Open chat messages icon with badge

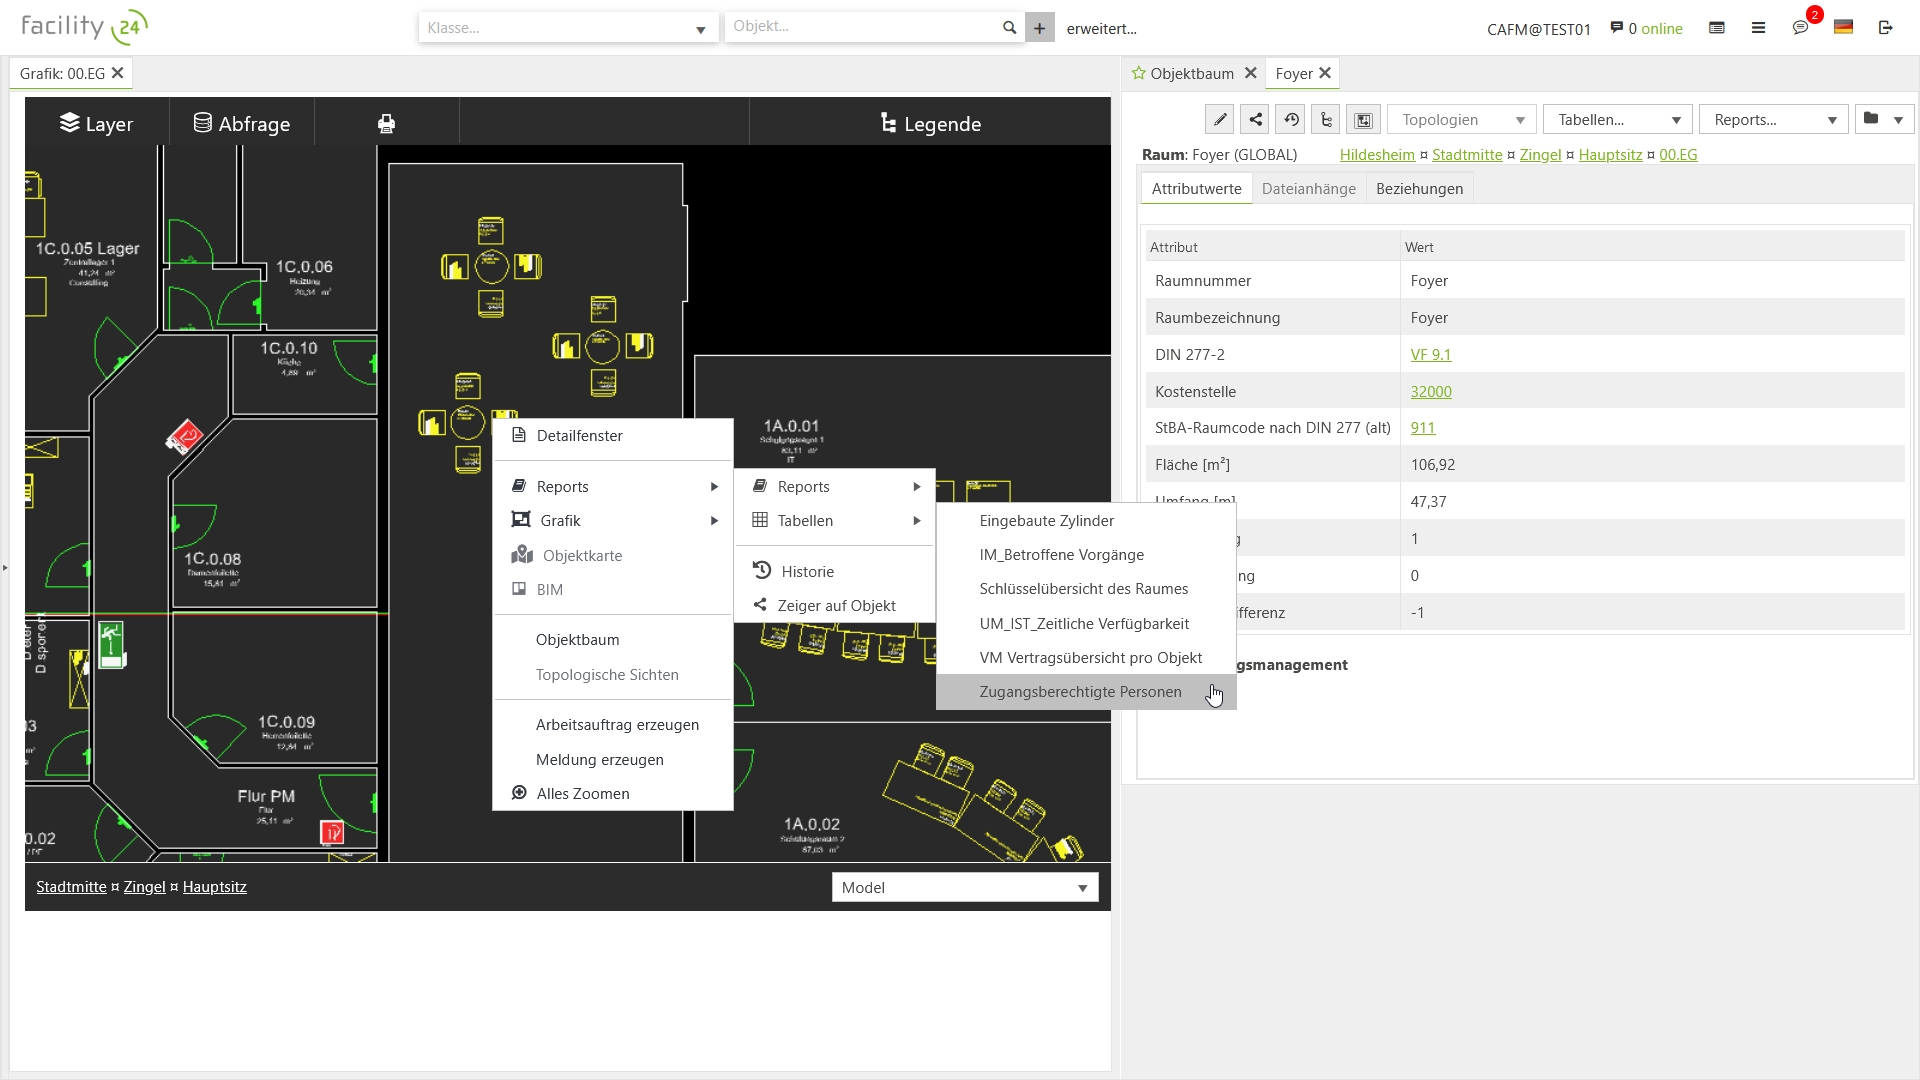pos(1801,28)
